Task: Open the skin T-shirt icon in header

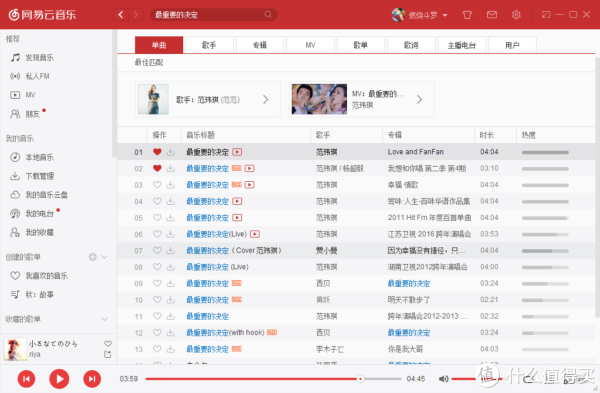Action: tap(467, 15)
